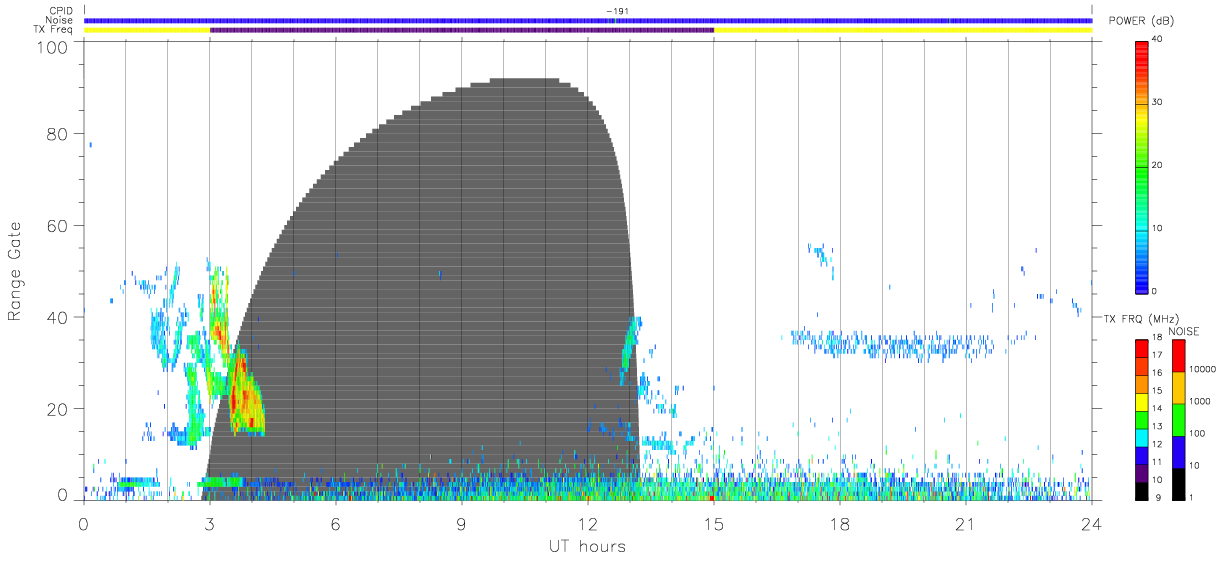Click the 20 label on Range Gate axis
Image resolution: width=1228 pixels, height=567 pixels.
coord(59,409)
